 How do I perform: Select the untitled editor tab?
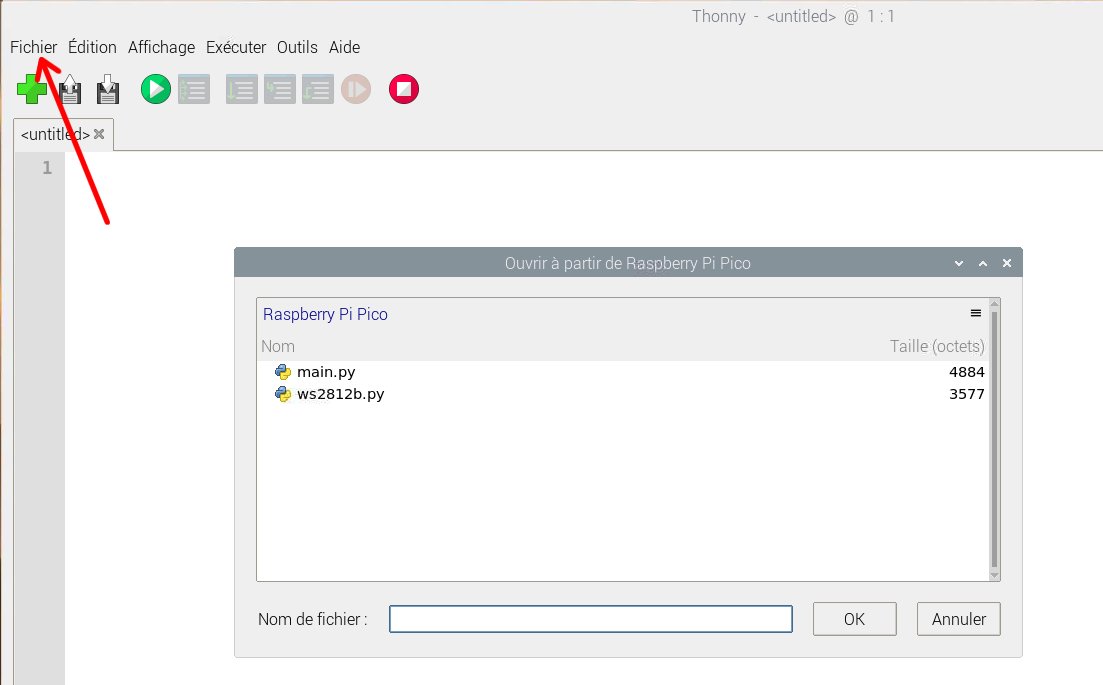[x=55, y=134]
